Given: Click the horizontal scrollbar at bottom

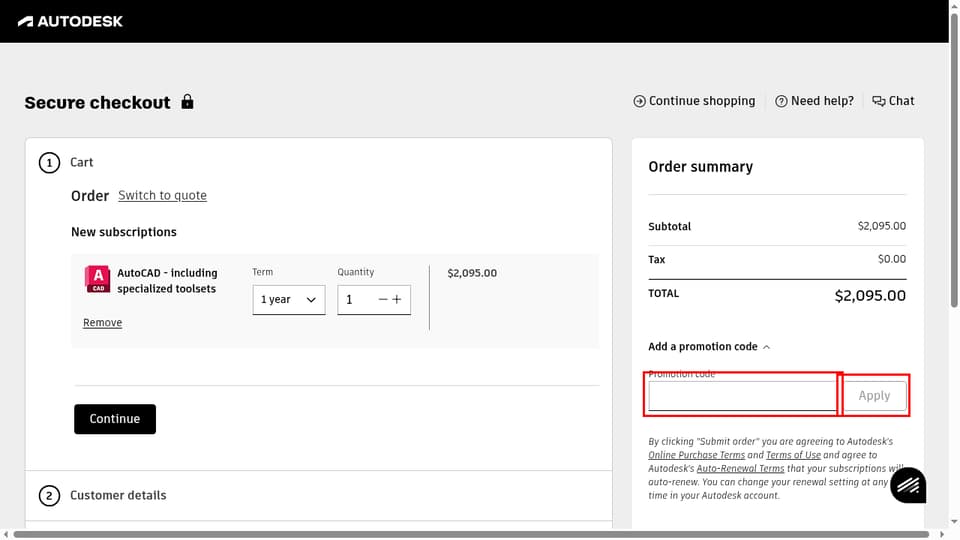Looking at the screenshot, I should coord(471,534).
